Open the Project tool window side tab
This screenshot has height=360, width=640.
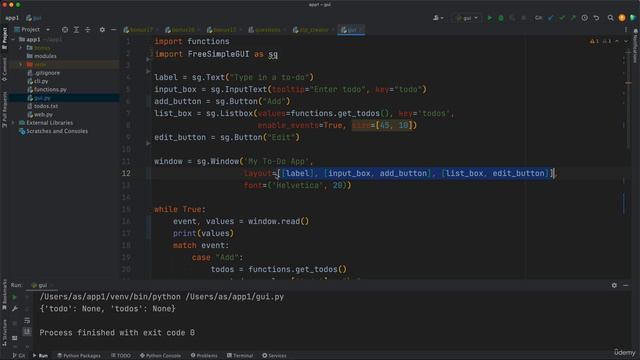pyautogui.click(x=4, y=38)
